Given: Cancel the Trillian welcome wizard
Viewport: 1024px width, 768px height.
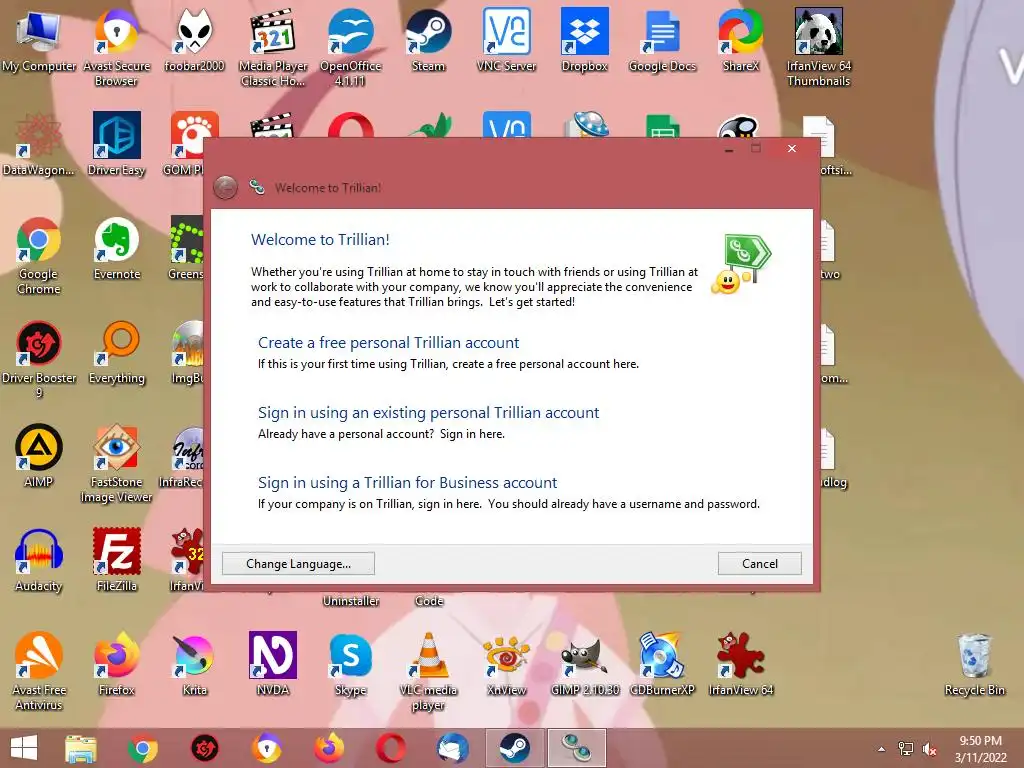Looking at the screenshot, I should (x=760, y=564).
